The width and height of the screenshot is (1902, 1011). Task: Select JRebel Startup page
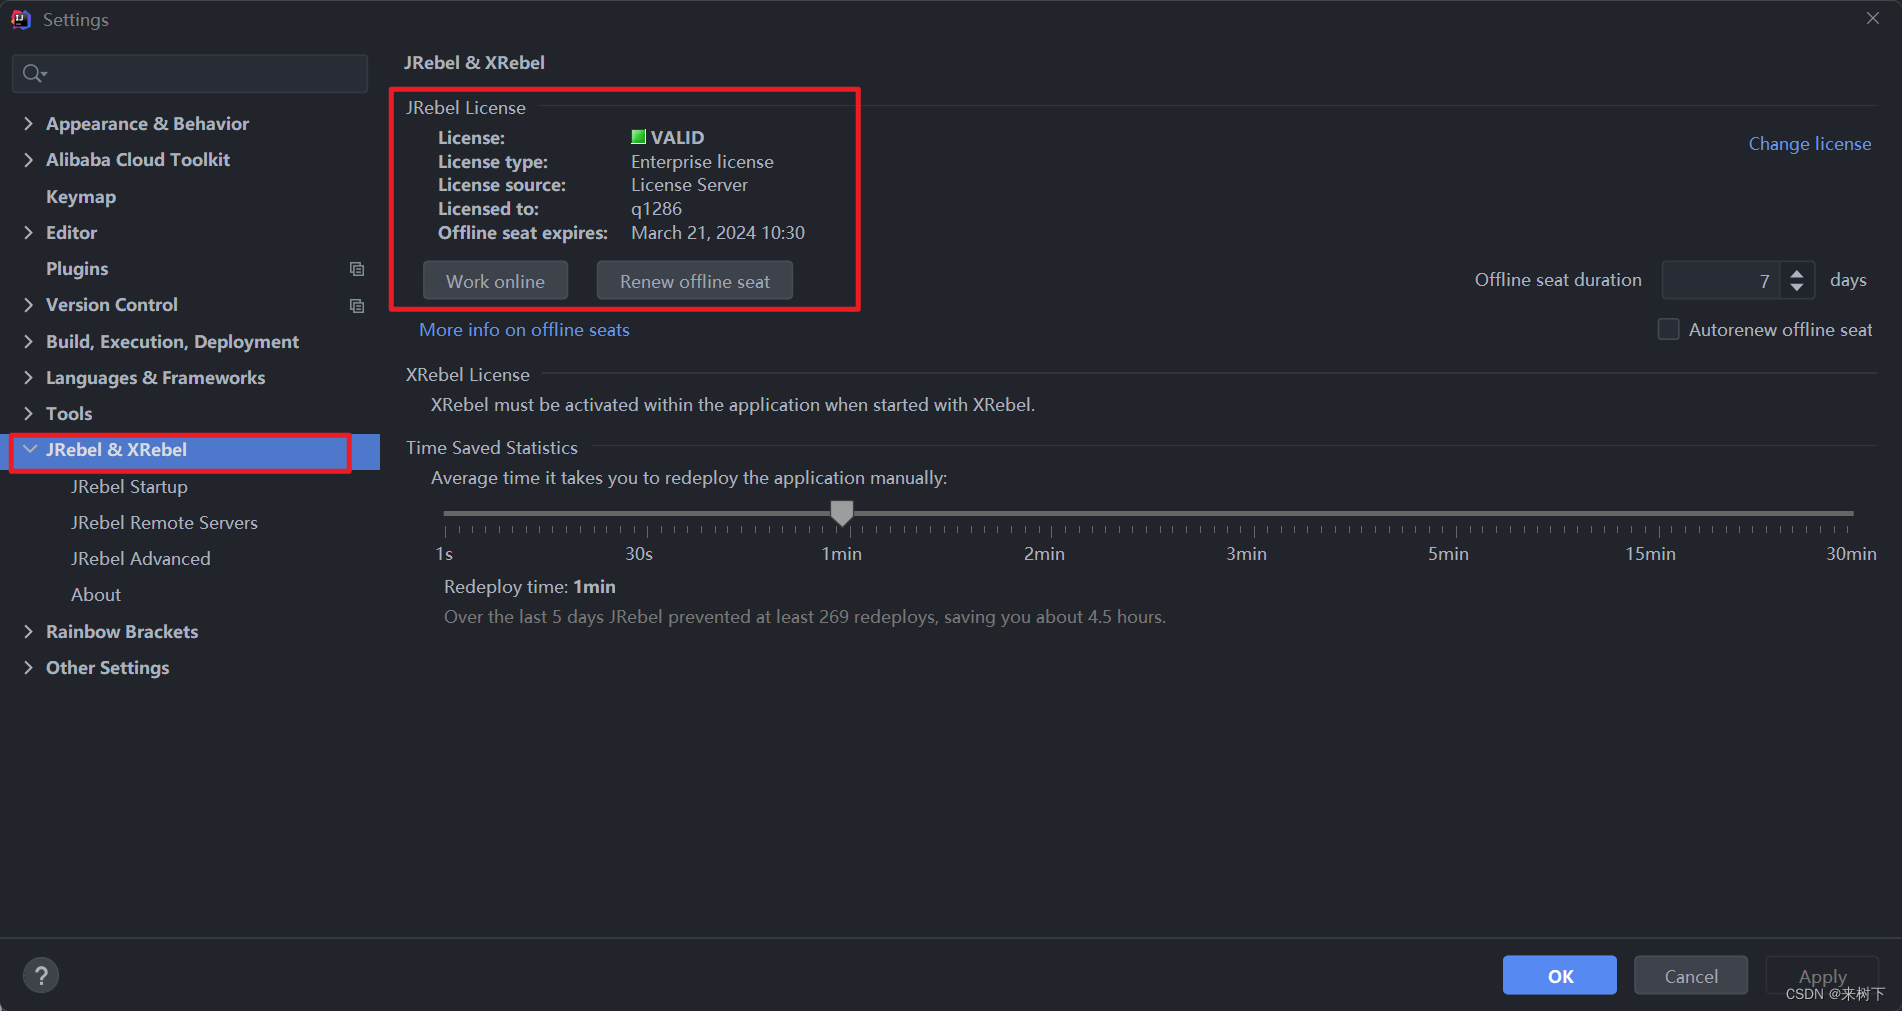click(129, 487)
